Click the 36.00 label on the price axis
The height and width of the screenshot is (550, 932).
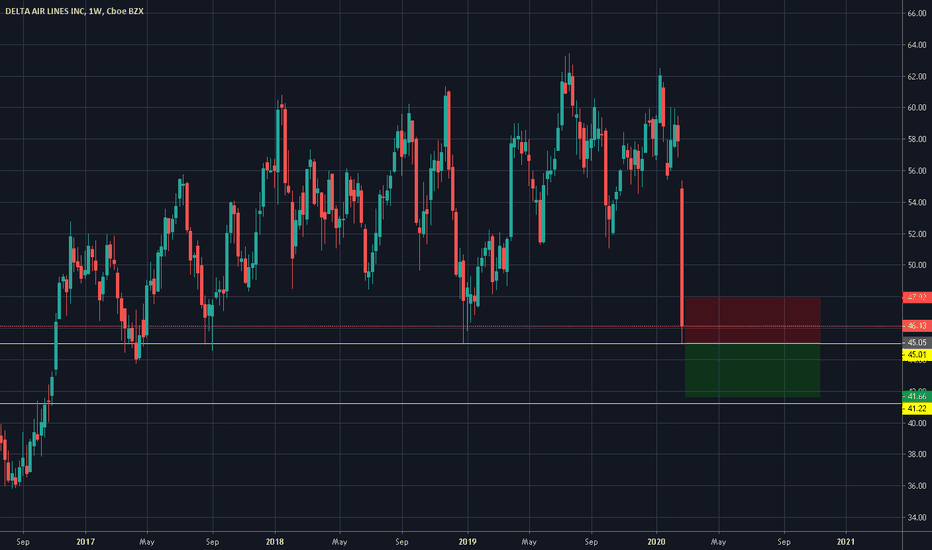917,486
